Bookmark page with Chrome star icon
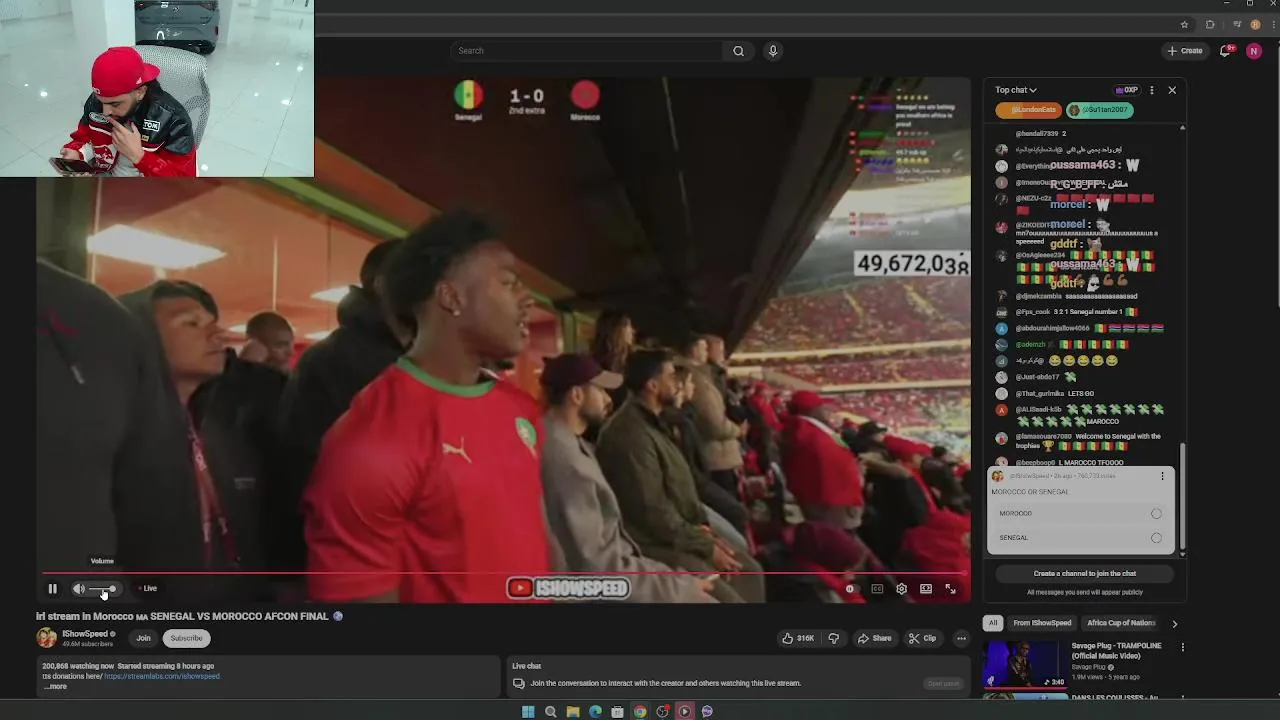Image resolution: width=1280 pixels, height=720 pixels. click(x=1184, y=24)
